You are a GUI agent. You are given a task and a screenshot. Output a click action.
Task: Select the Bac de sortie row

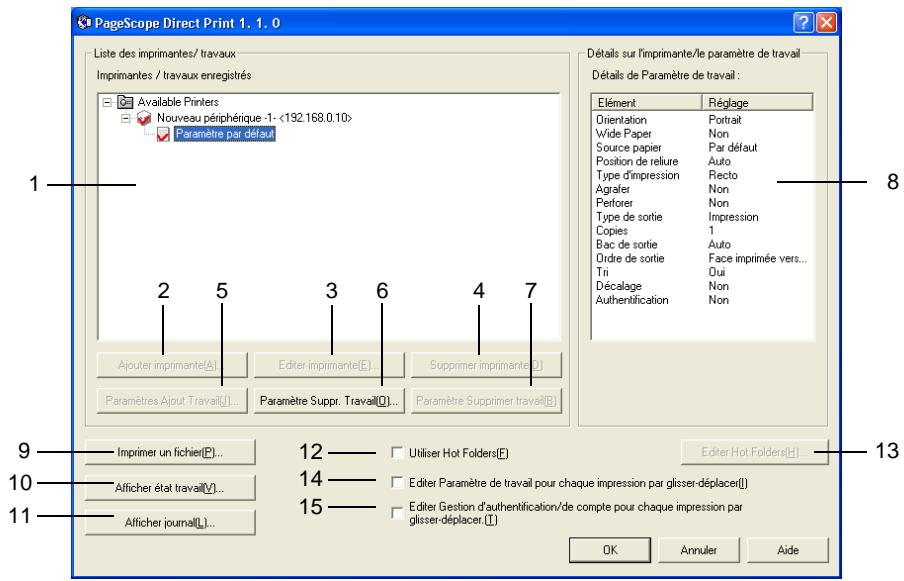[702, 244]
